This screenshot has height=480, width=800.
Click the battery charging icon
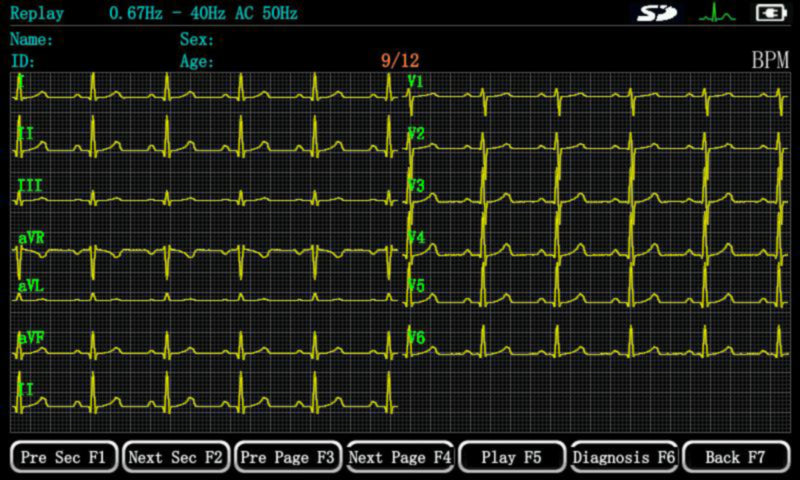tap(771, 13)
